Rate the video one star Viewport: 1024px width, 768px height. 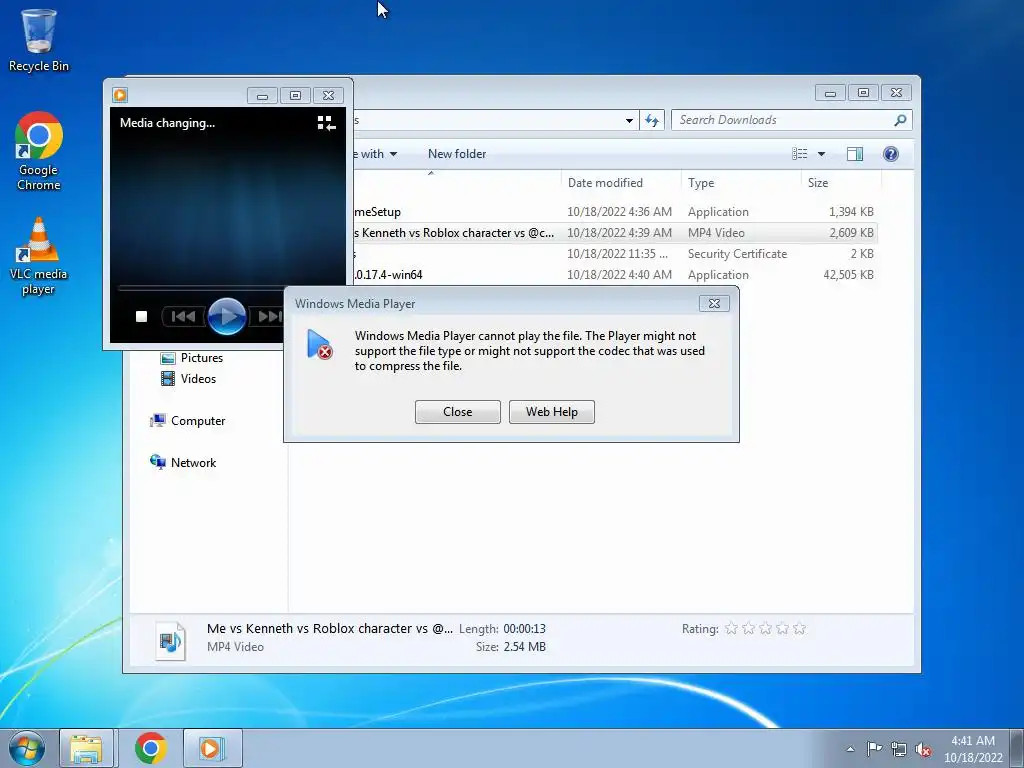(x=731, y=629)
